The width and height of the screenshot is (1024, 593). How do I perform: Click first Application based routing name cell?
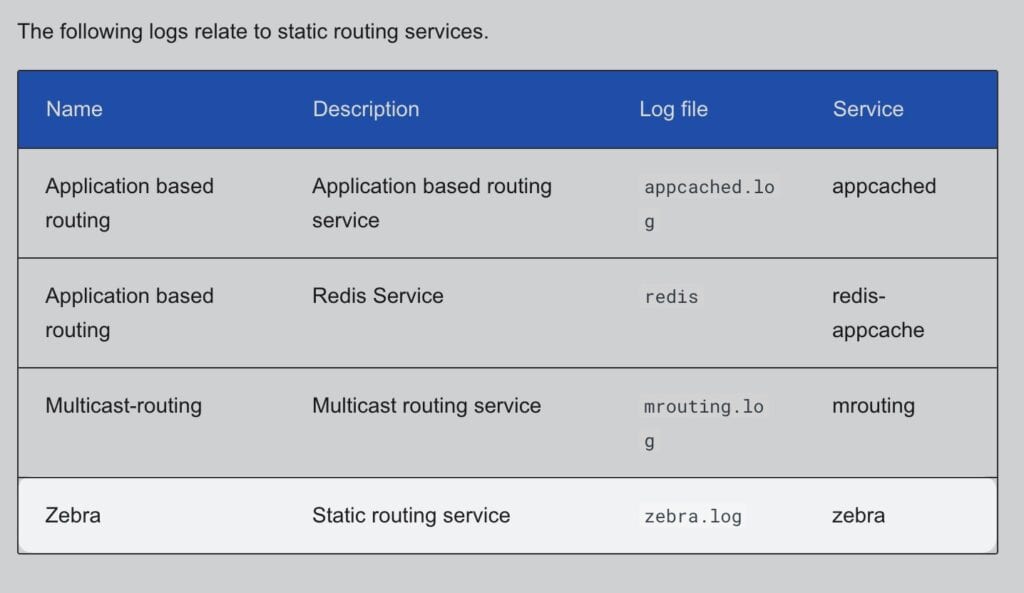pyautogui.click(x=129, y=203)
